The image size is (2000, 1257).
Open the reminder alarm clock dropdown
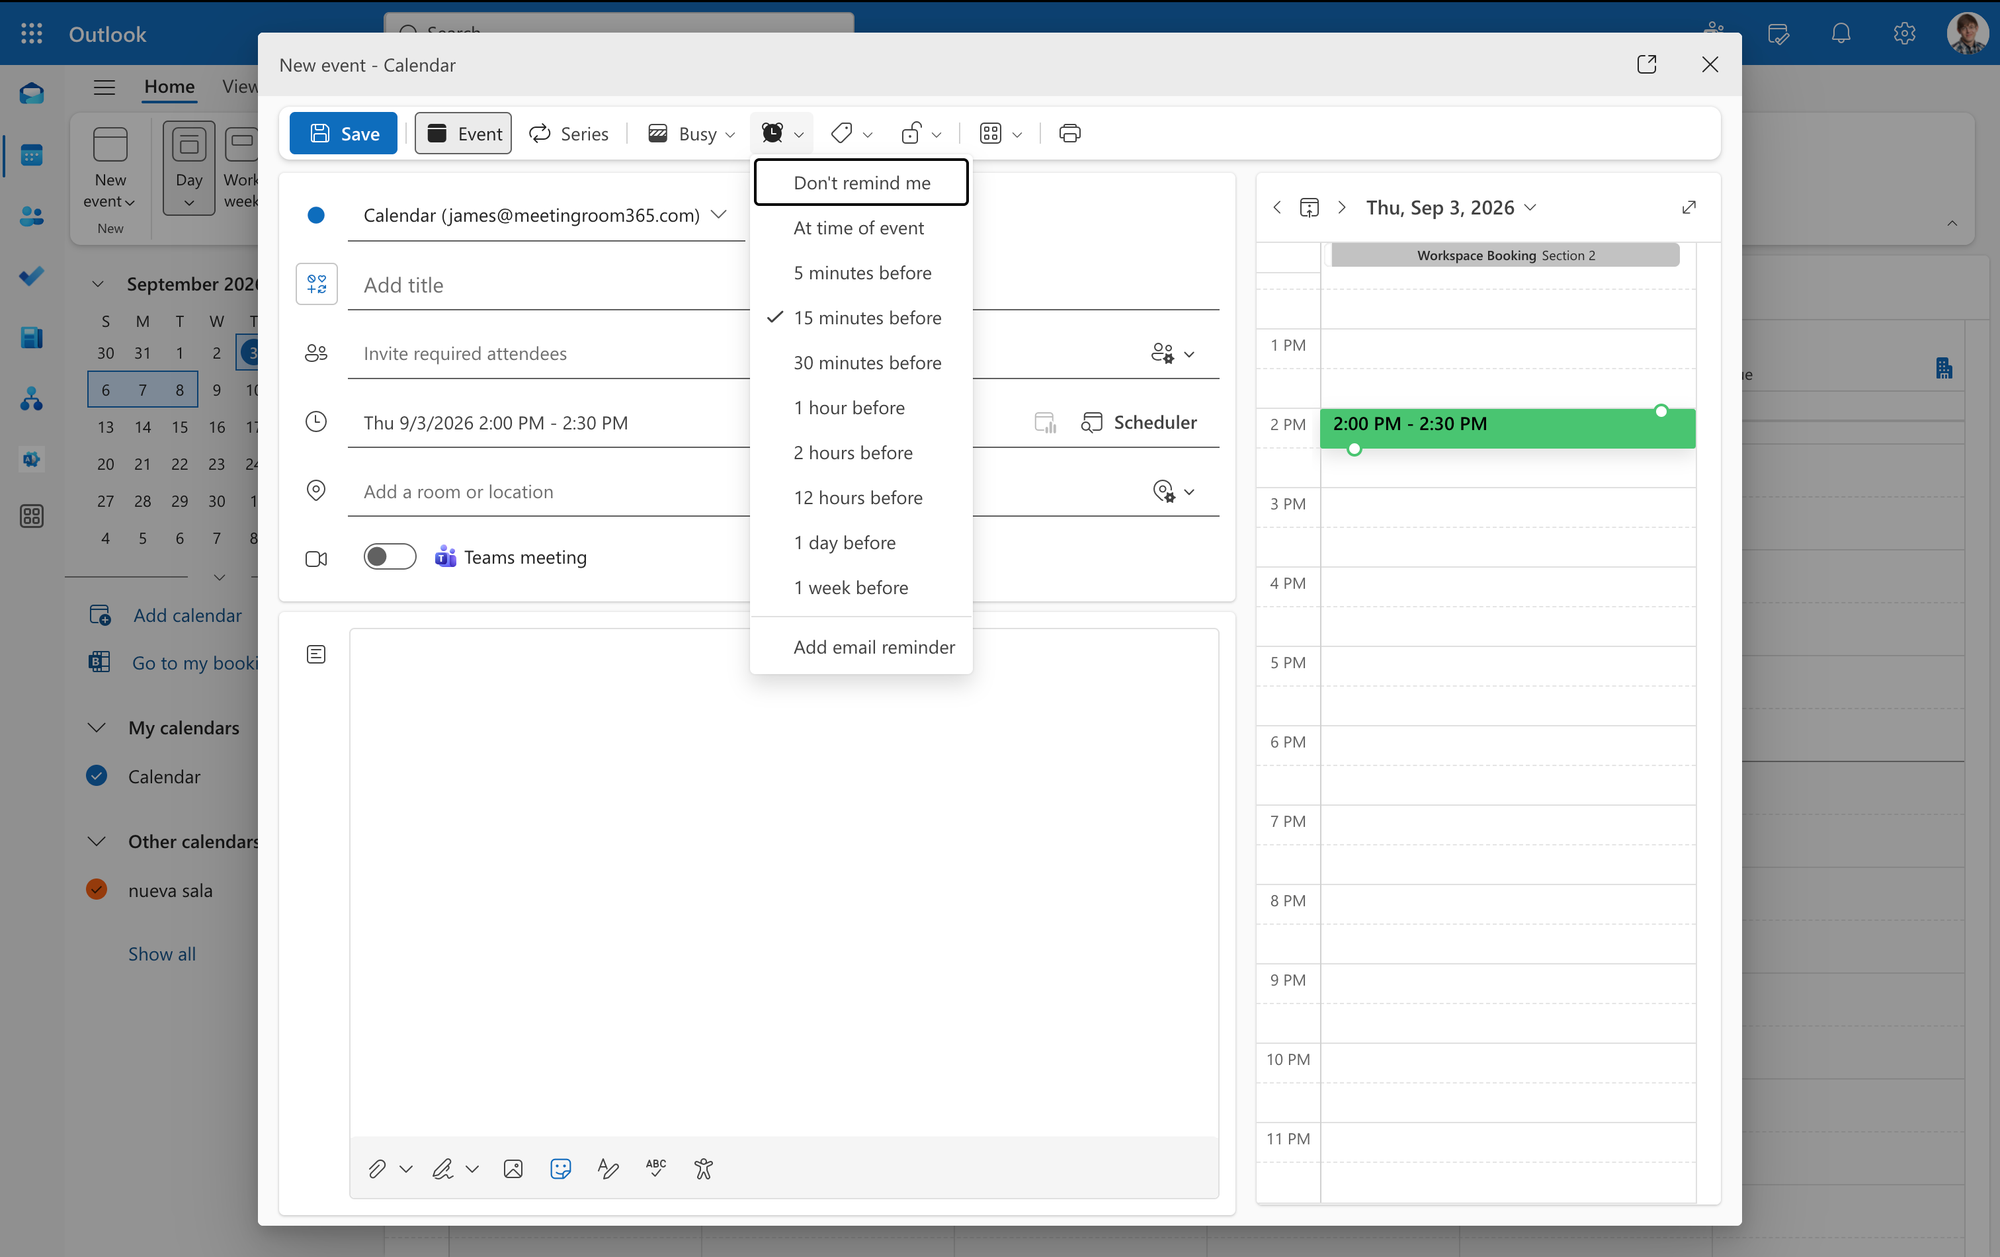782,133
